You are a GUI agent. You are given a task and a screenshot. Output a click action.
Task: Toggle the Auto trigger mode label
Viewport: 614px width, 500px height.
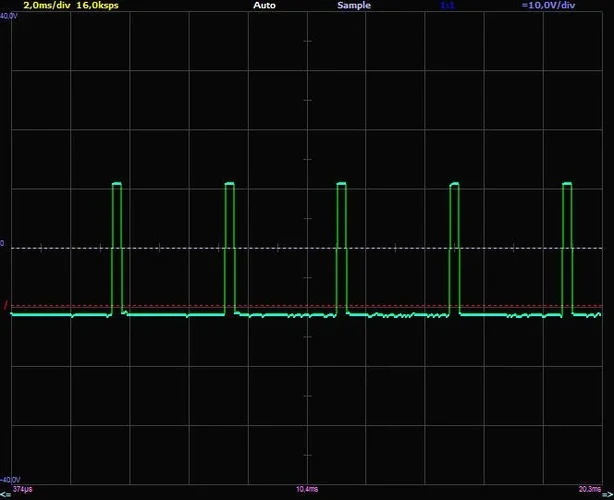265,5
